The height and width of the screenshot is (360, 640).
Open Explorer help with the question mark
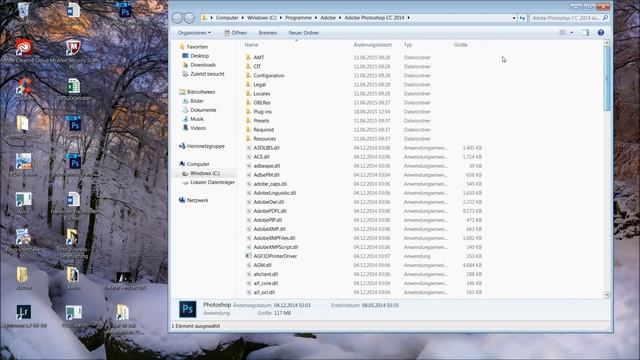(600, 33)
